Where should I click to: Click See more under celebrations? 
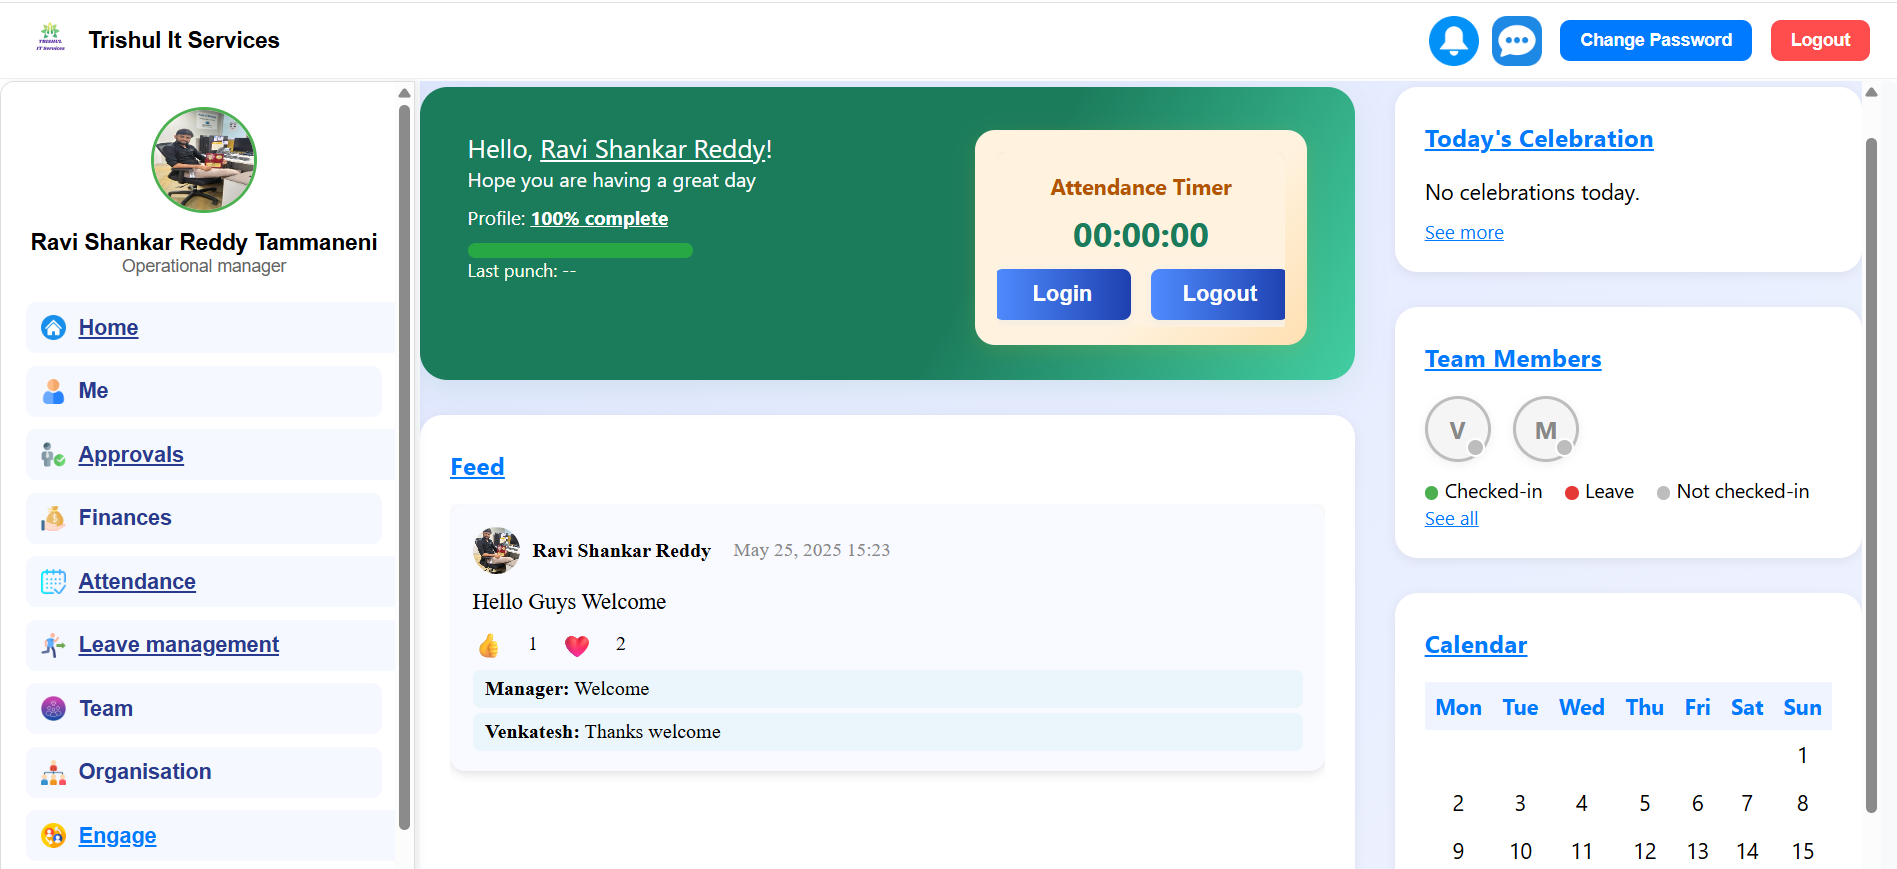coord(1464,233)
